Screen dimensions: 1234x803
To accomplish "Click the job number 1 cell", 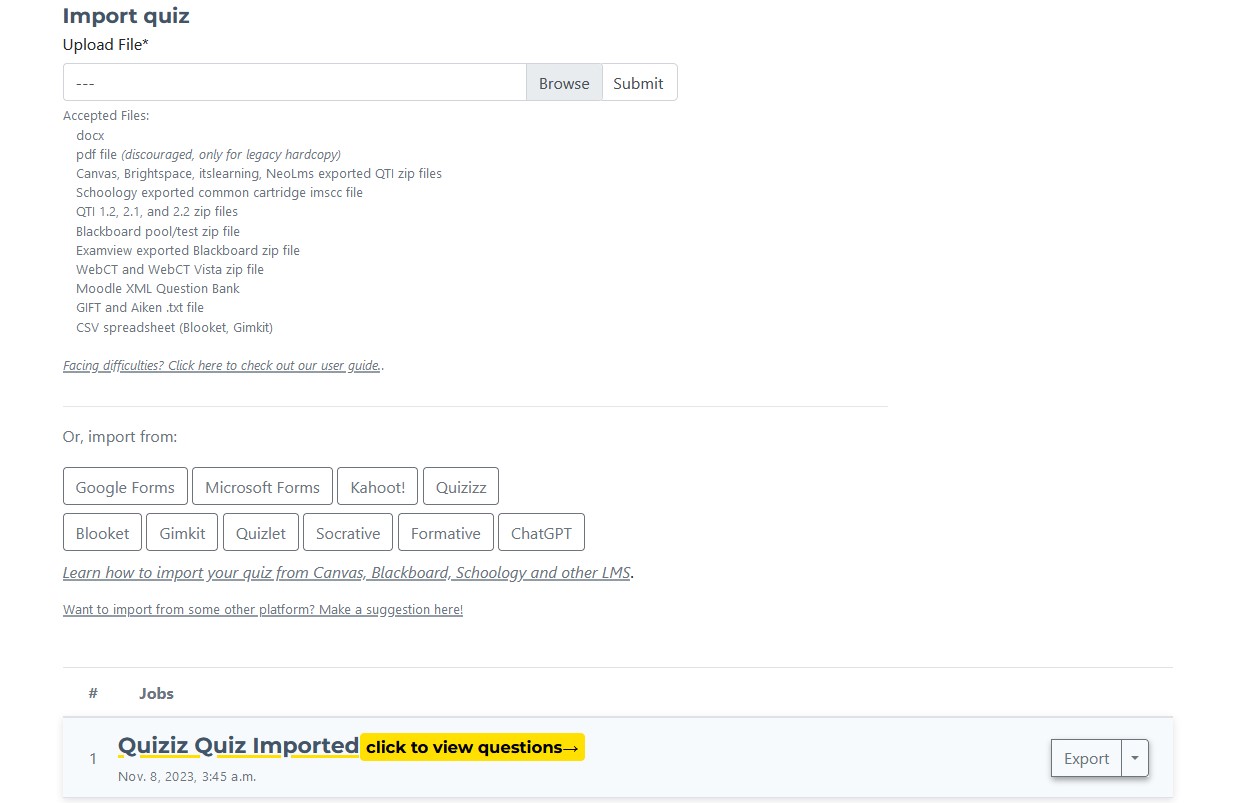I will coord(93,758).
